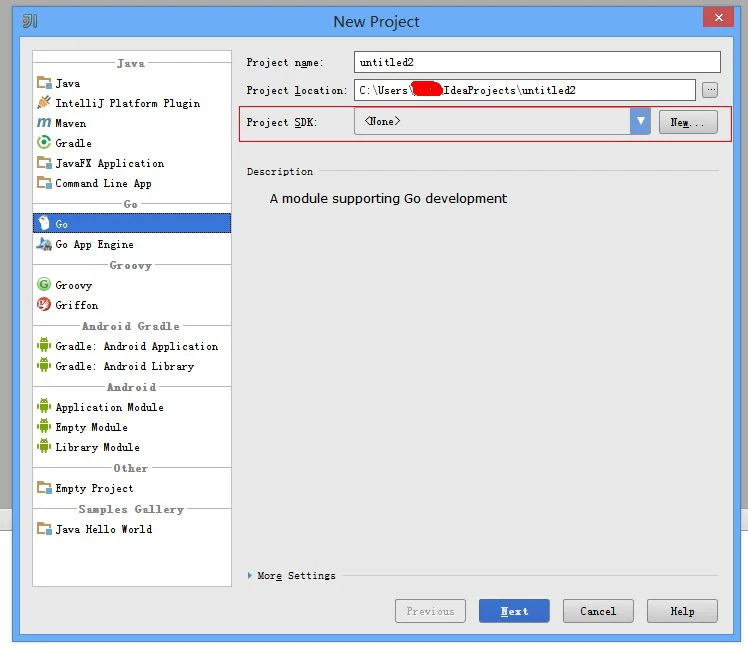Select the highlighted Go project type

tap(132, 223)
